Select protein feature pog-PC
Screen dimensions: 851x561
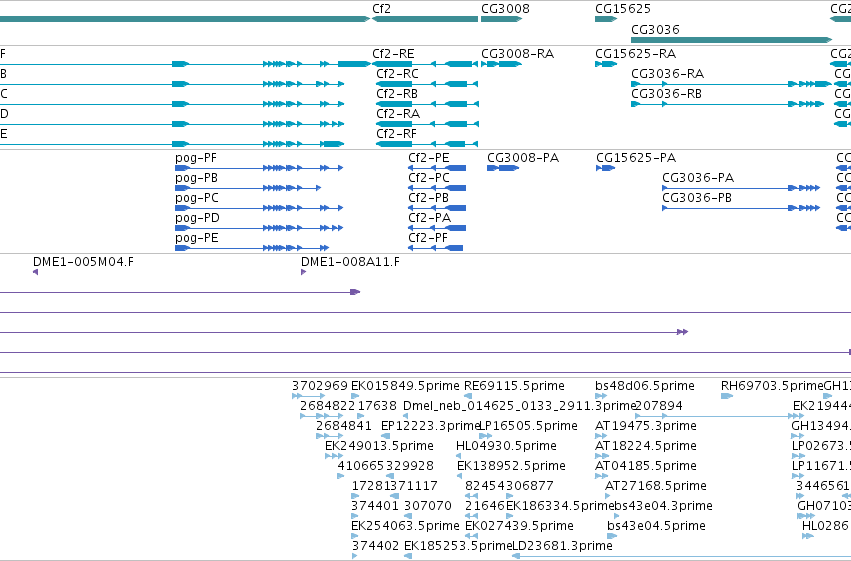coord(259,208)
